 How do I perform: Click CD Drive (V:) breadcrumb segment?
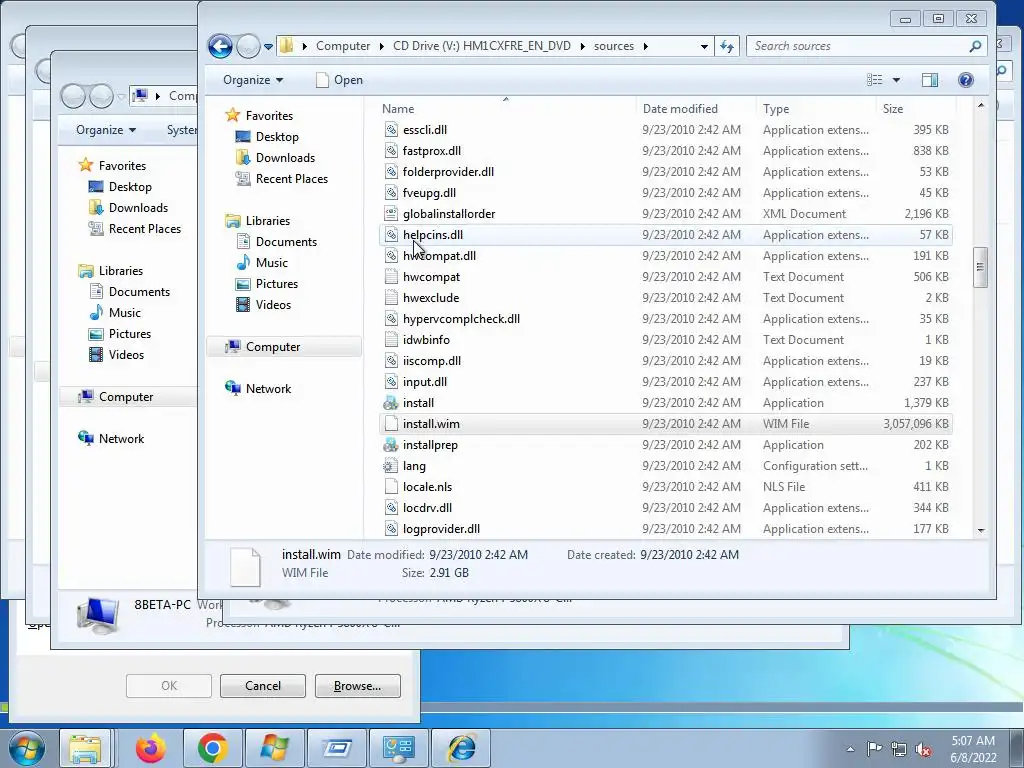click(481, 46)
